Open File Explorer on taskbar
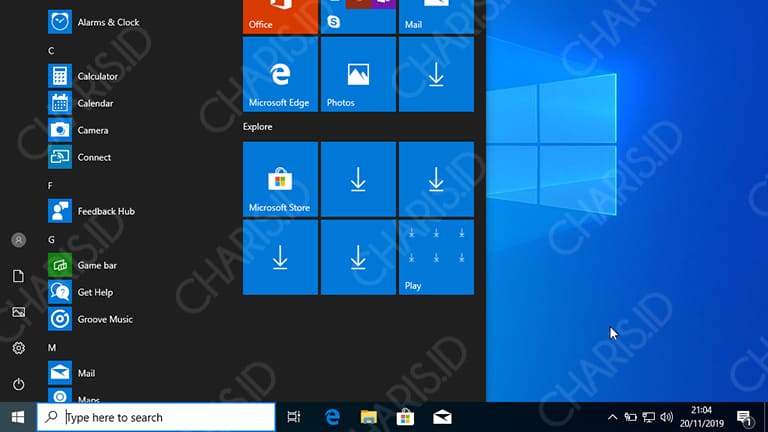Viewport: 768px width, 432px height. (x=369, y=417)
